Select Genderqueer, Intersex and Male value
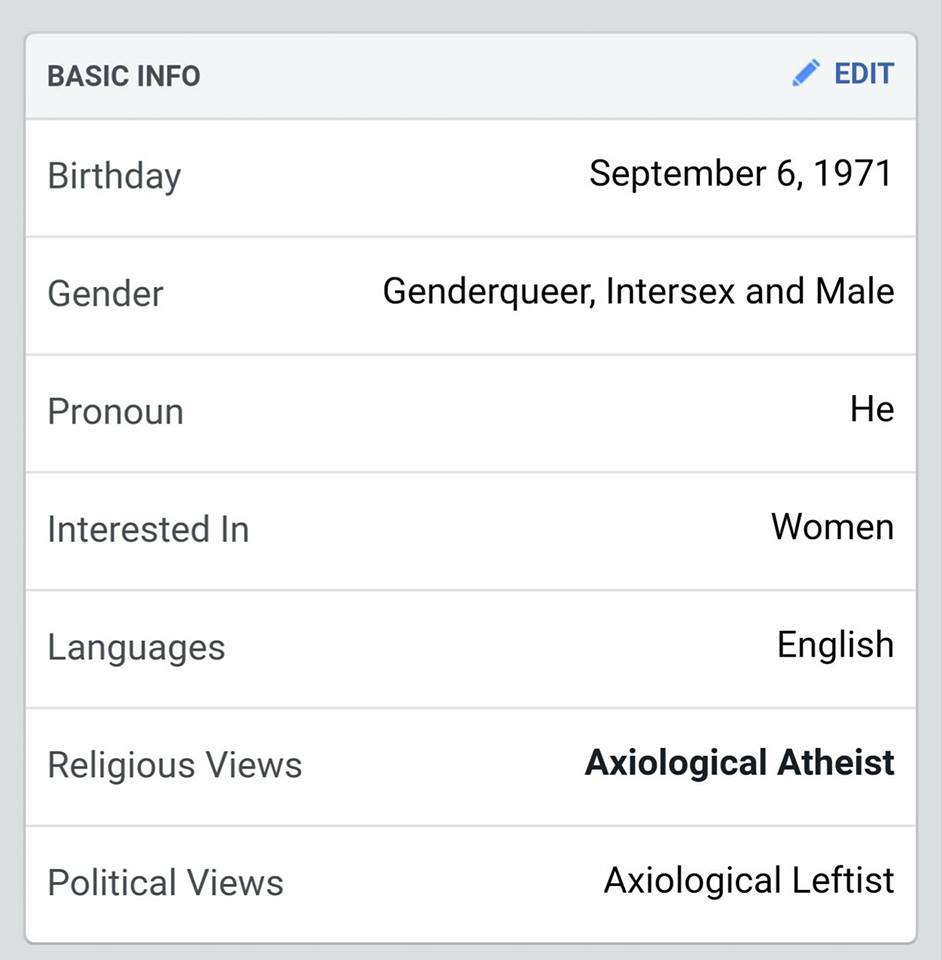Screen dimensions: 942x960 638,291
